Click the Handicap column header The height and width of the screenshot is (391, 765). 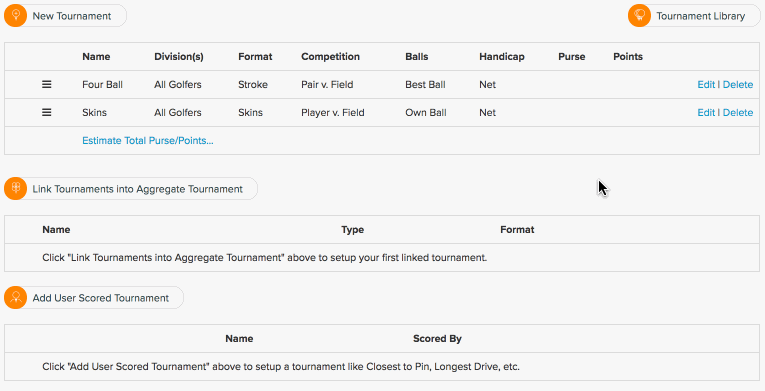pos(502,57)
